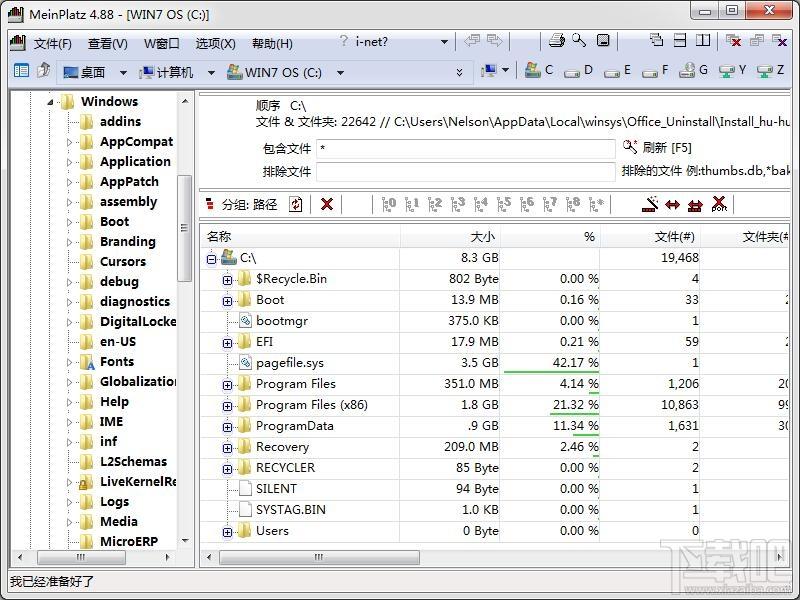Expand tree to level 1 icon
The width and height of the screenshot is (800, 600).
click(412, 205)
